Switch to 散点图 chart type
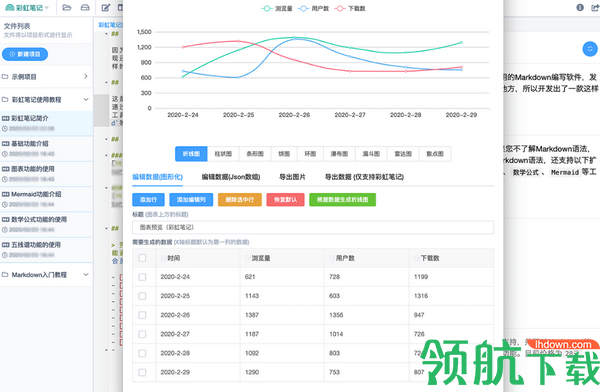This screenshot has height=392, width=600. click(x=435, y=154)
